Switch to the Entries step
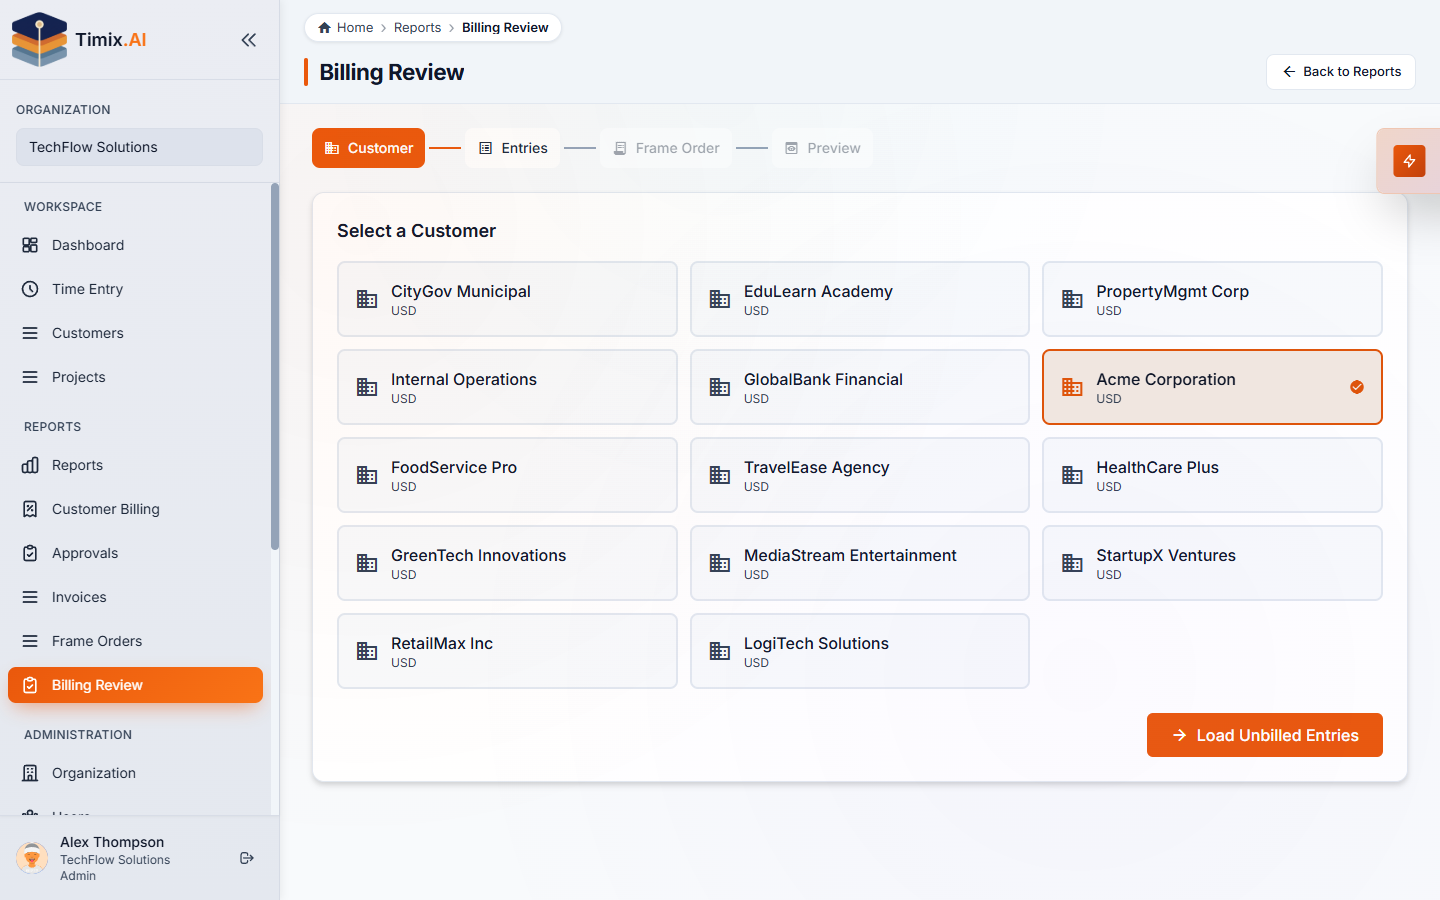1440x900 pixels. [513, 148]
